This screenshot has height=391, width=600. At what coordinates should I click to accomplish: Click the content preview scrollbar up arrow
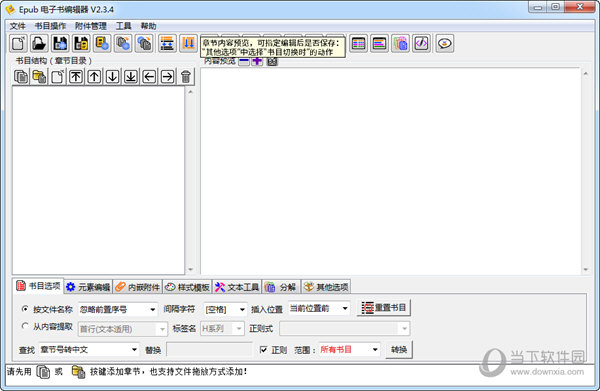click(586, 73)
